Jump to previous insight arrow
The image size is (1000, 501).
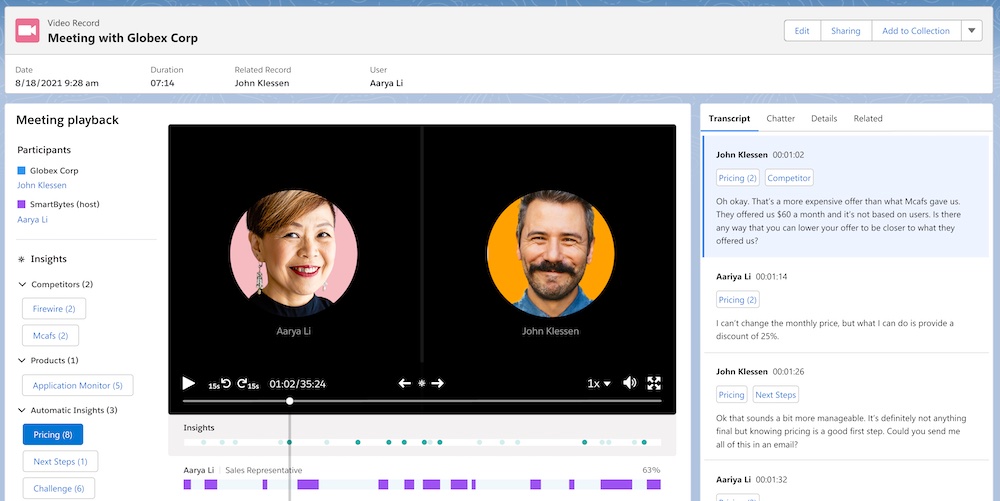(405, 383)
